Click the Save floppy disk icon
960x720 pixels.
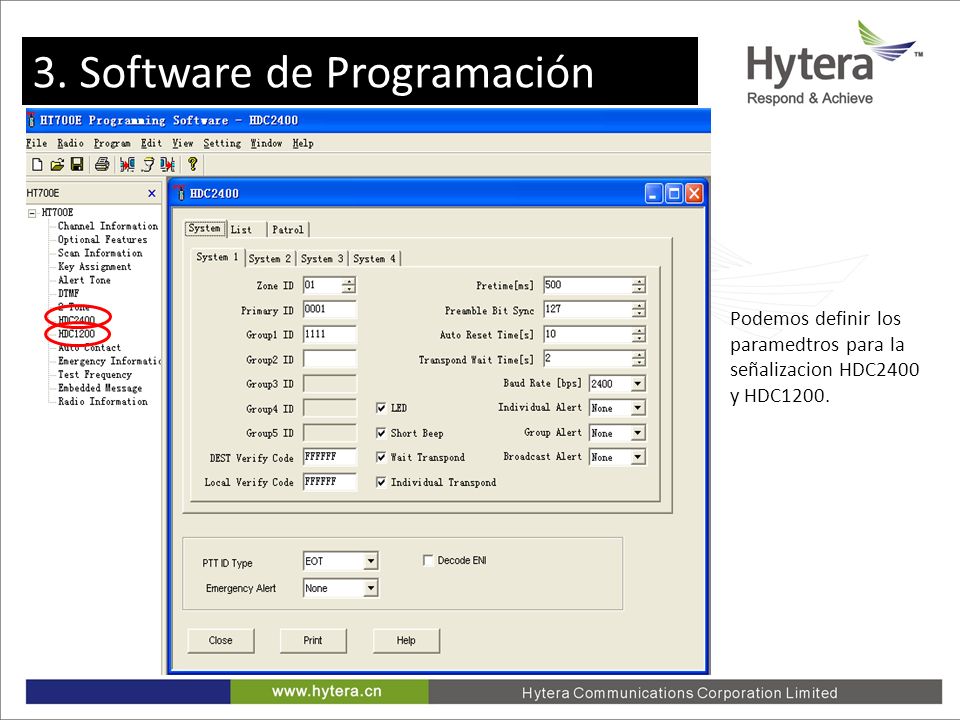[x=77, y=164]
